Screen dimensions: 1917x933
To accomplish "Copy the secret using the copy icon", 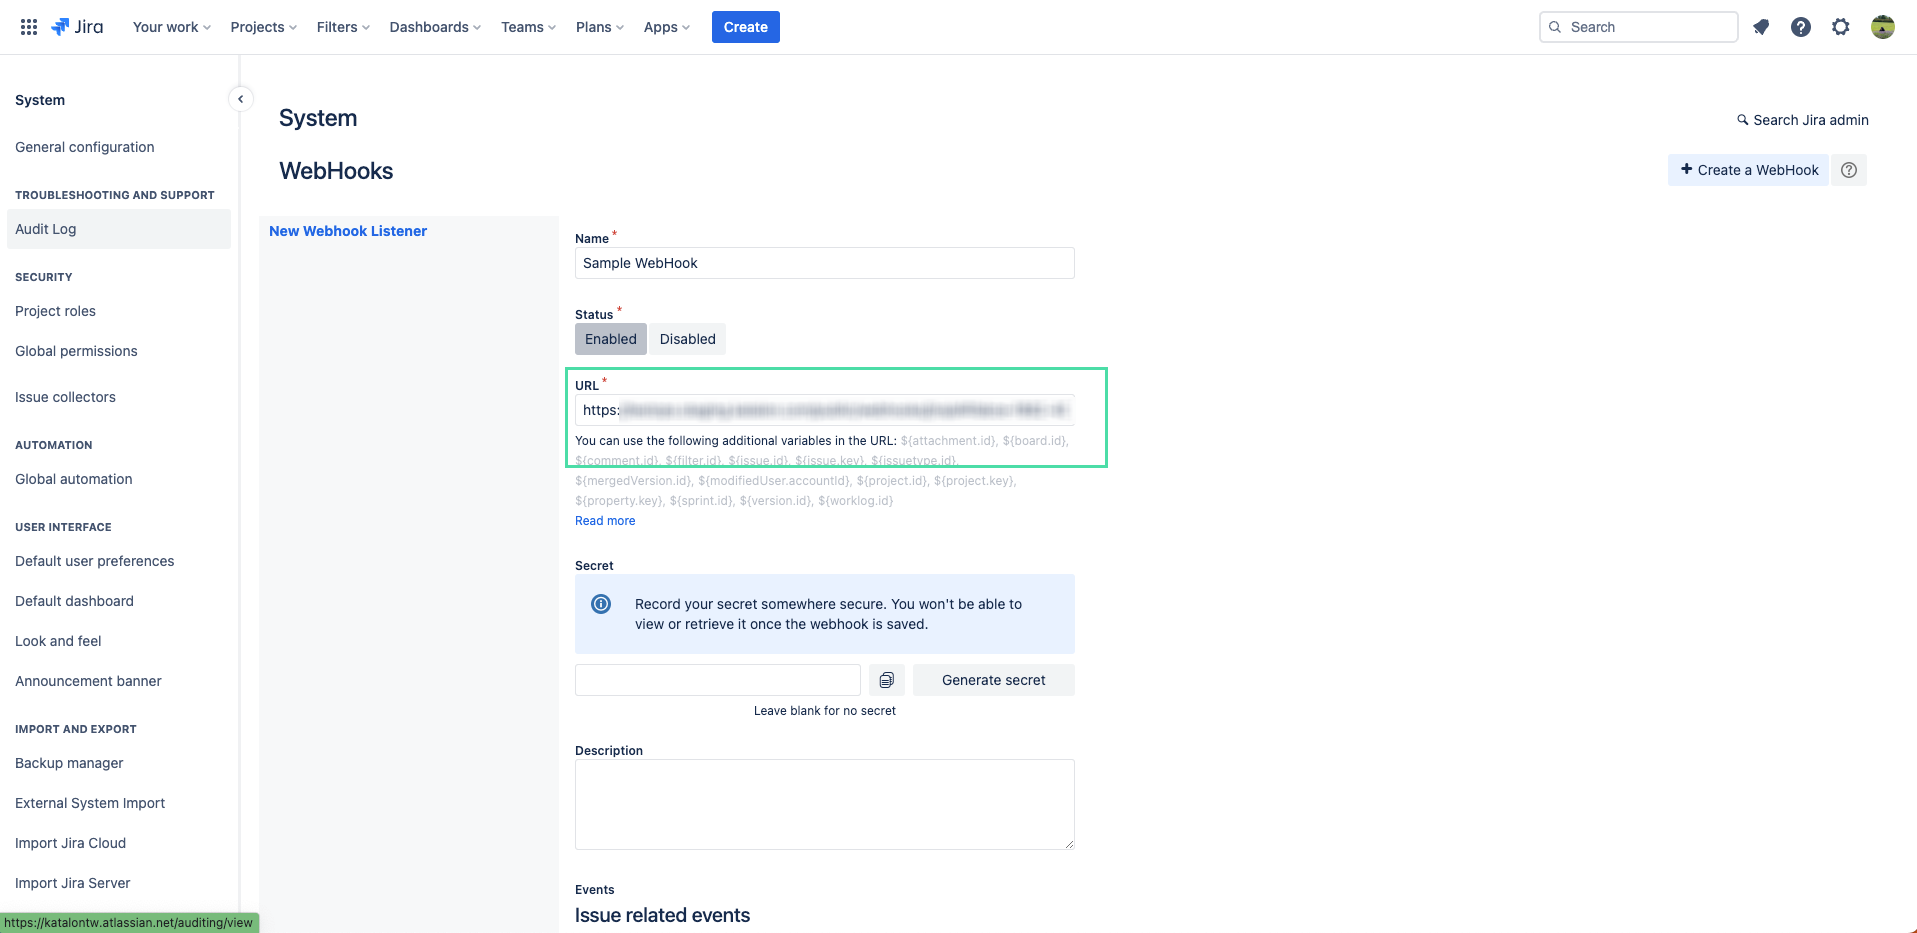I will (885, 679).
